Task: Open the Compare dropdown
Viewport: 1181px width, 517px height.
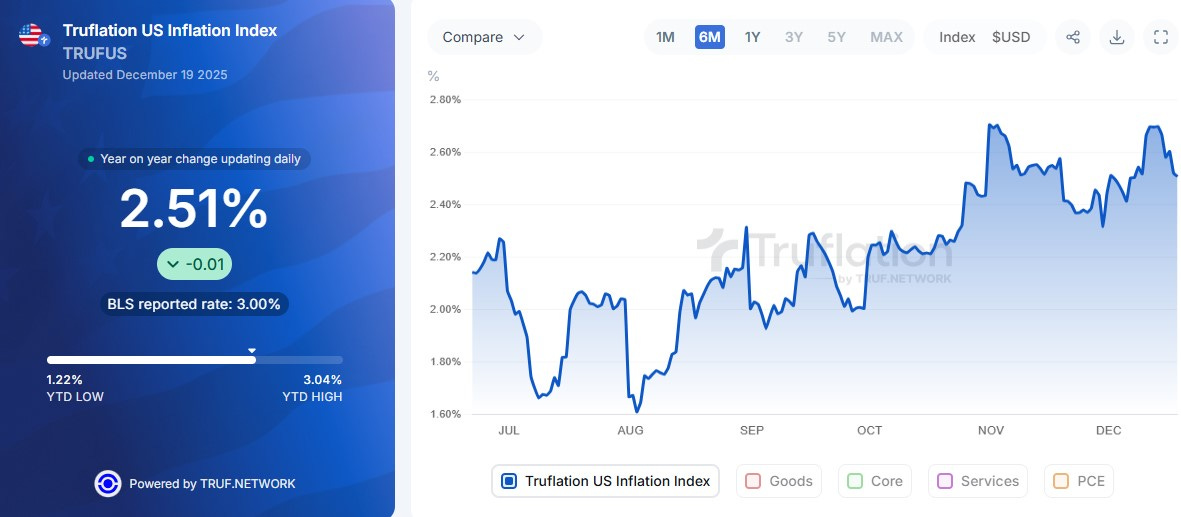Action: click(x=484, y=37)
